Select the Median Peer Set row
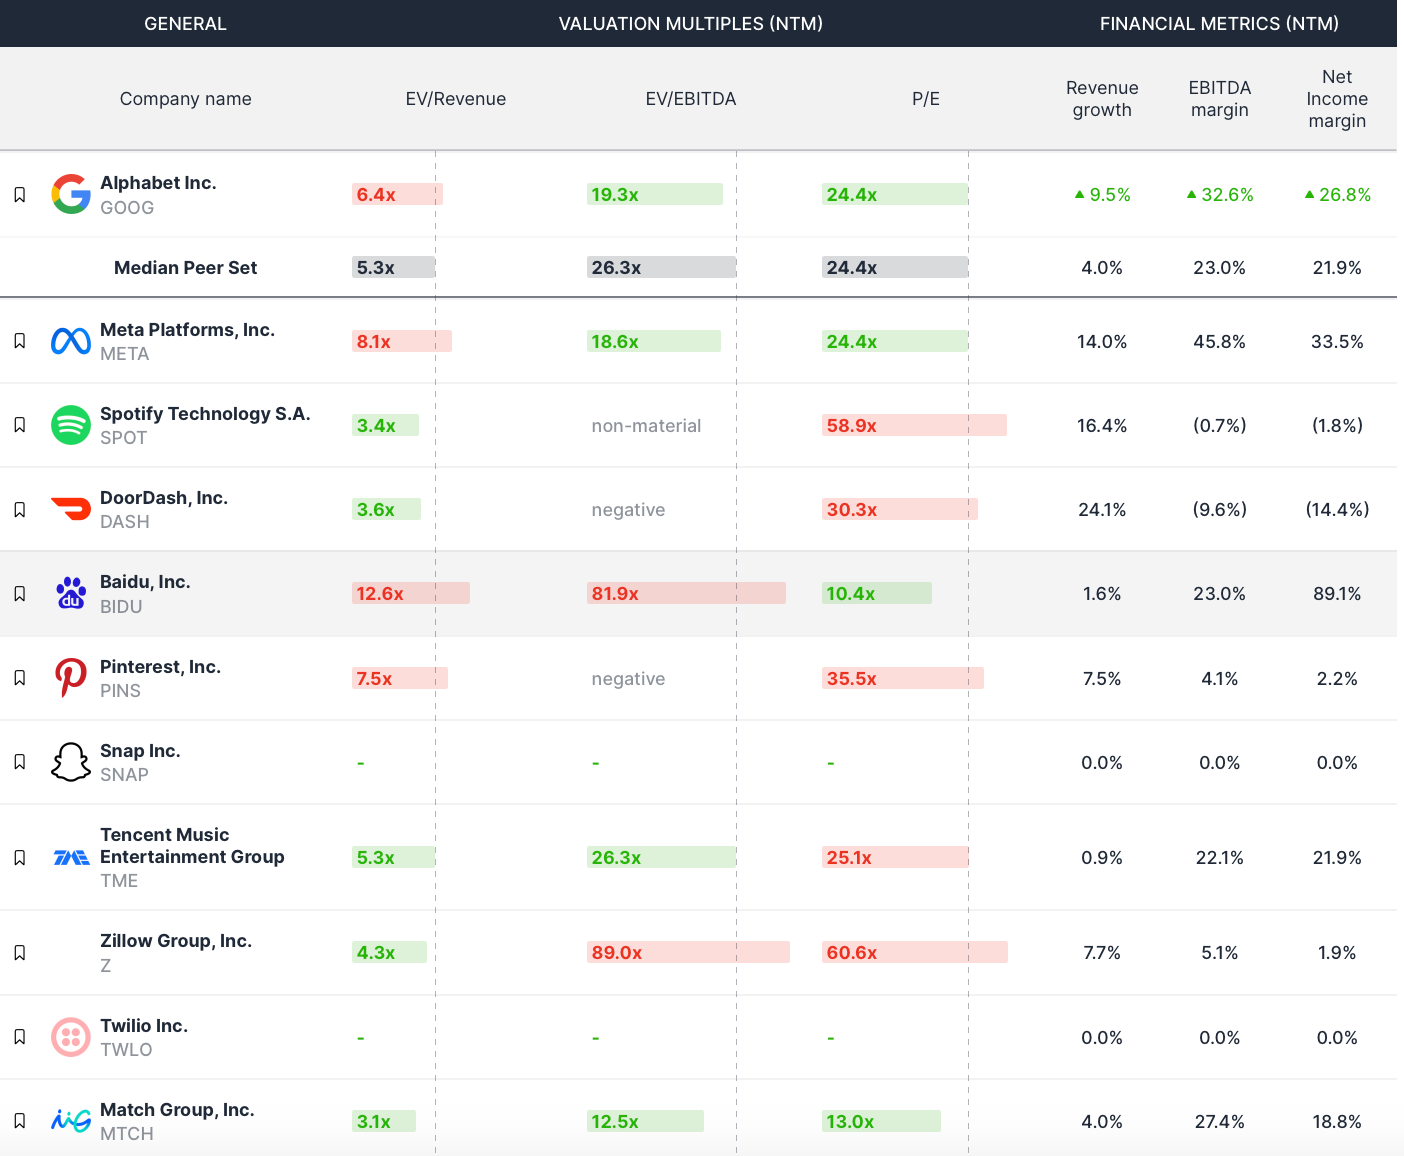This screenshot has height=1156, width=1404. click(185, 267)
